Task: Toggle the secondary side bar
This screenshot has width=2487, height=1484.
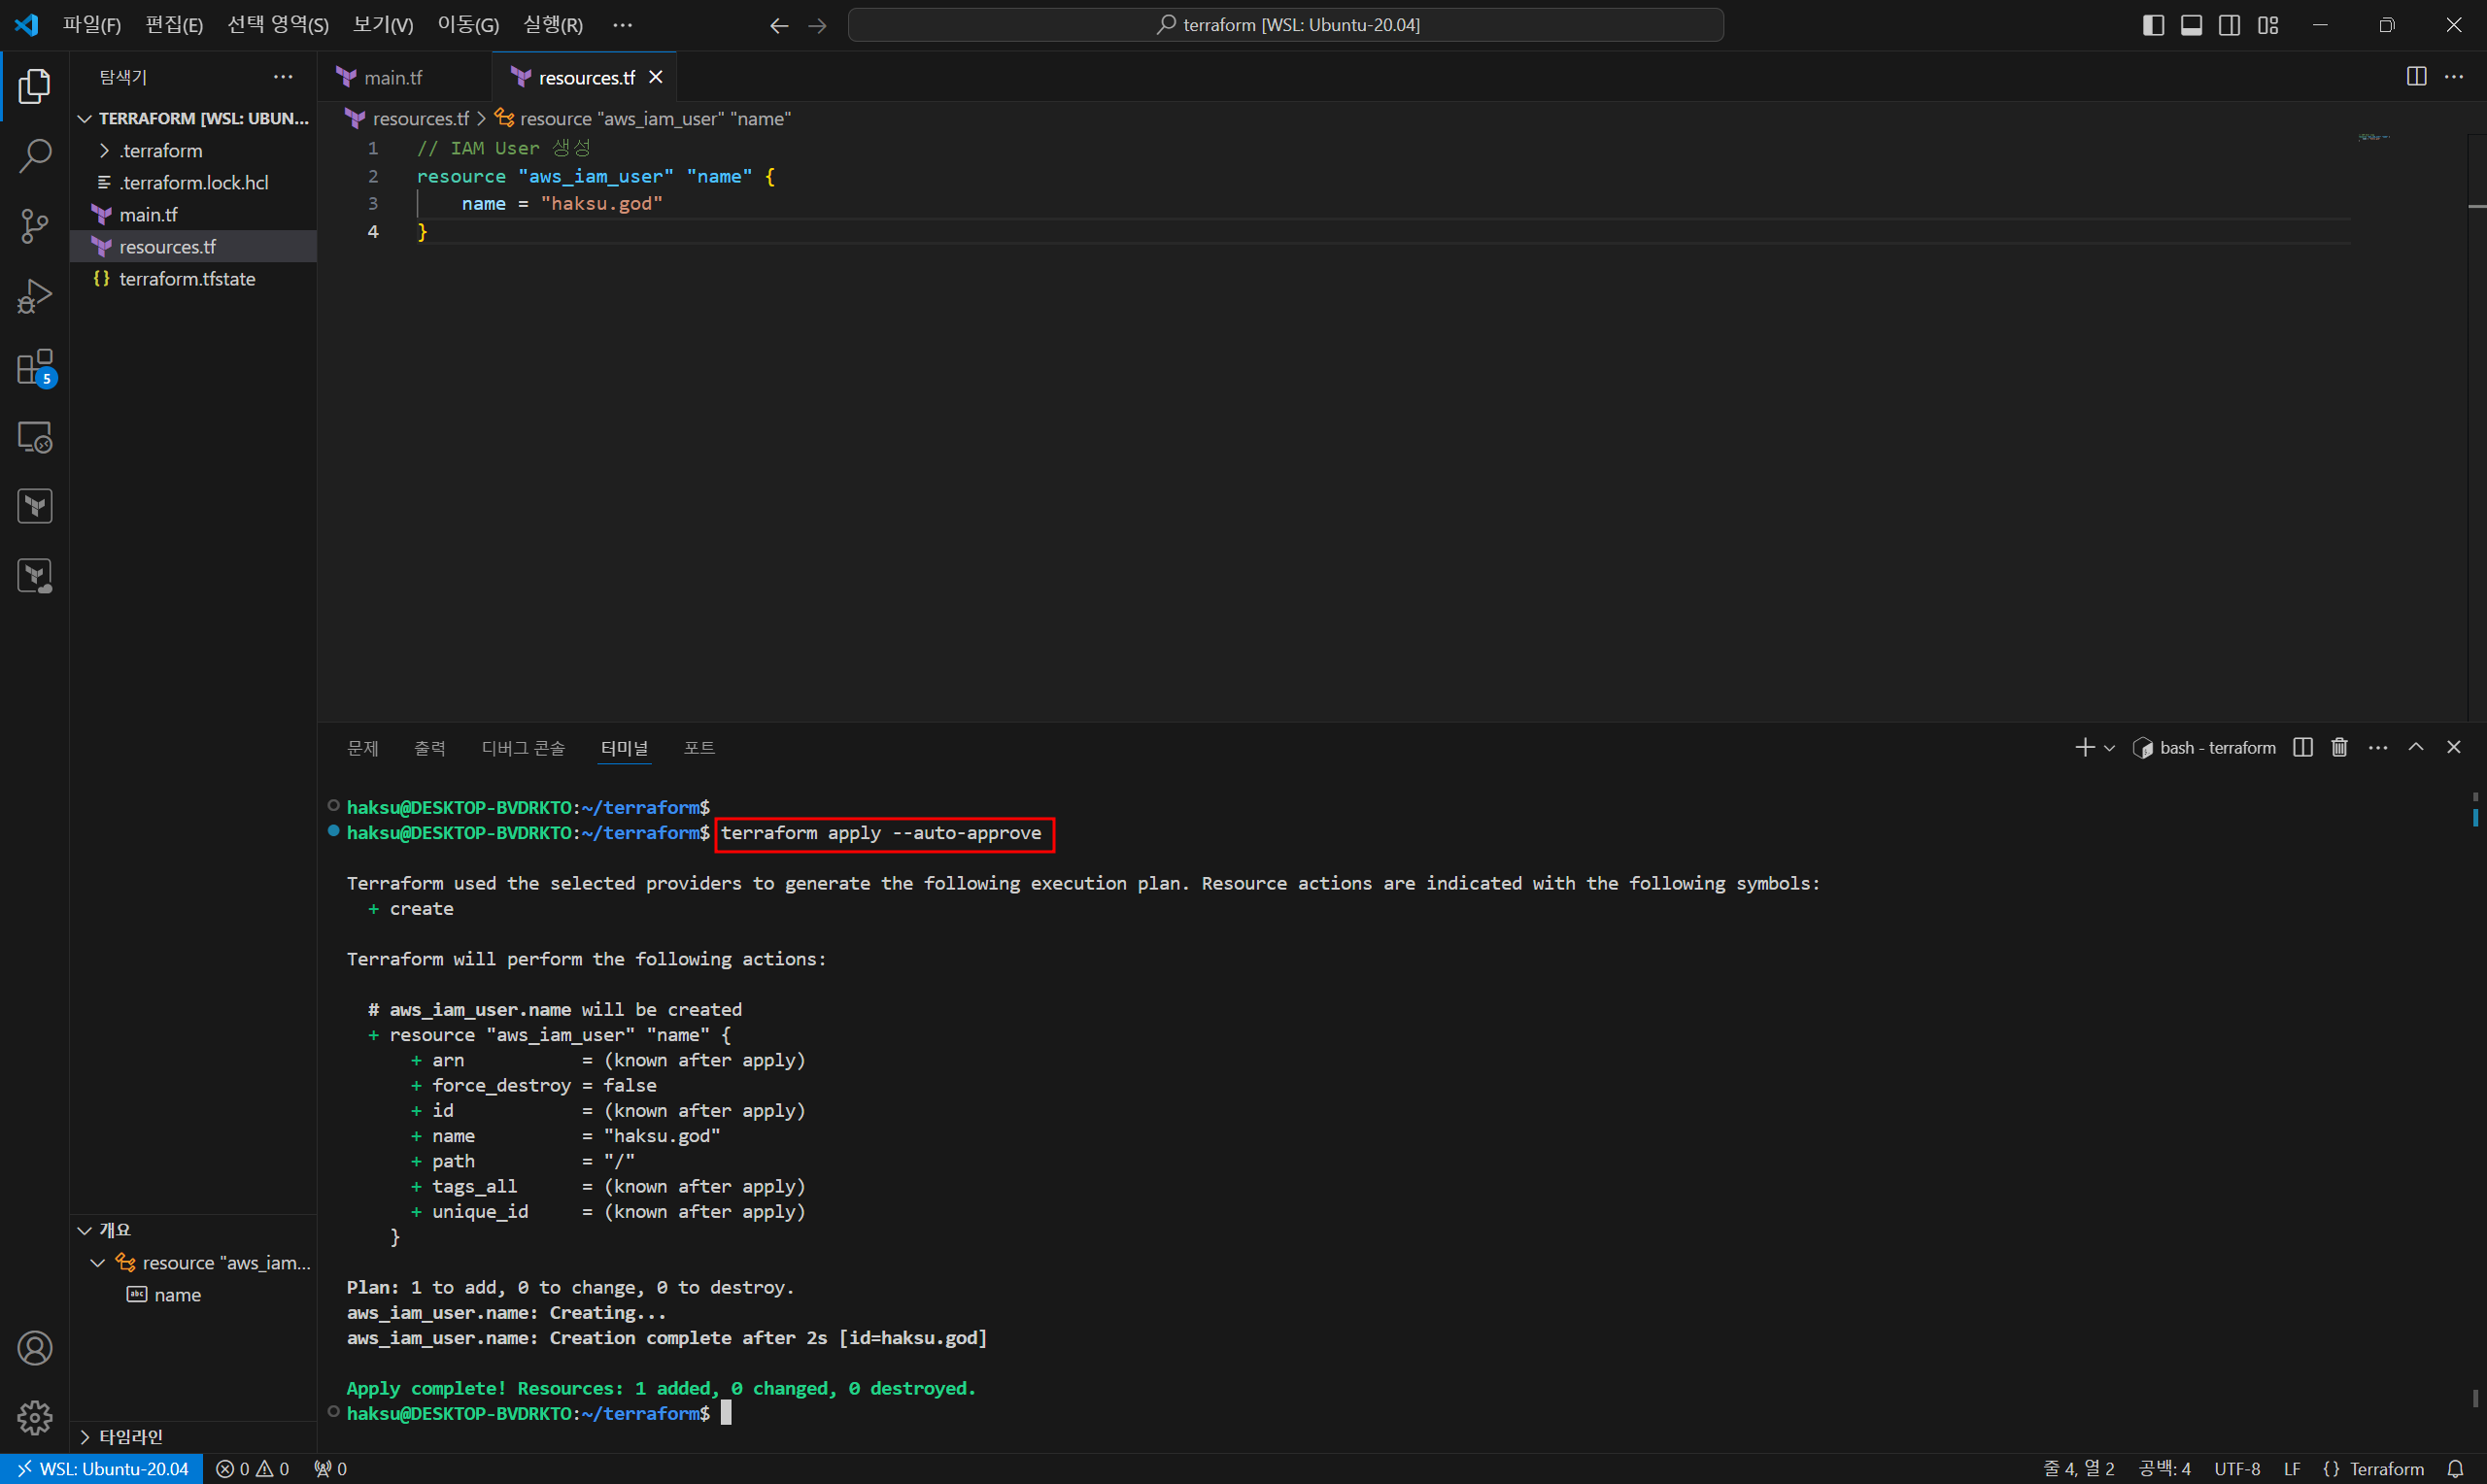Action: point(2229,25)
